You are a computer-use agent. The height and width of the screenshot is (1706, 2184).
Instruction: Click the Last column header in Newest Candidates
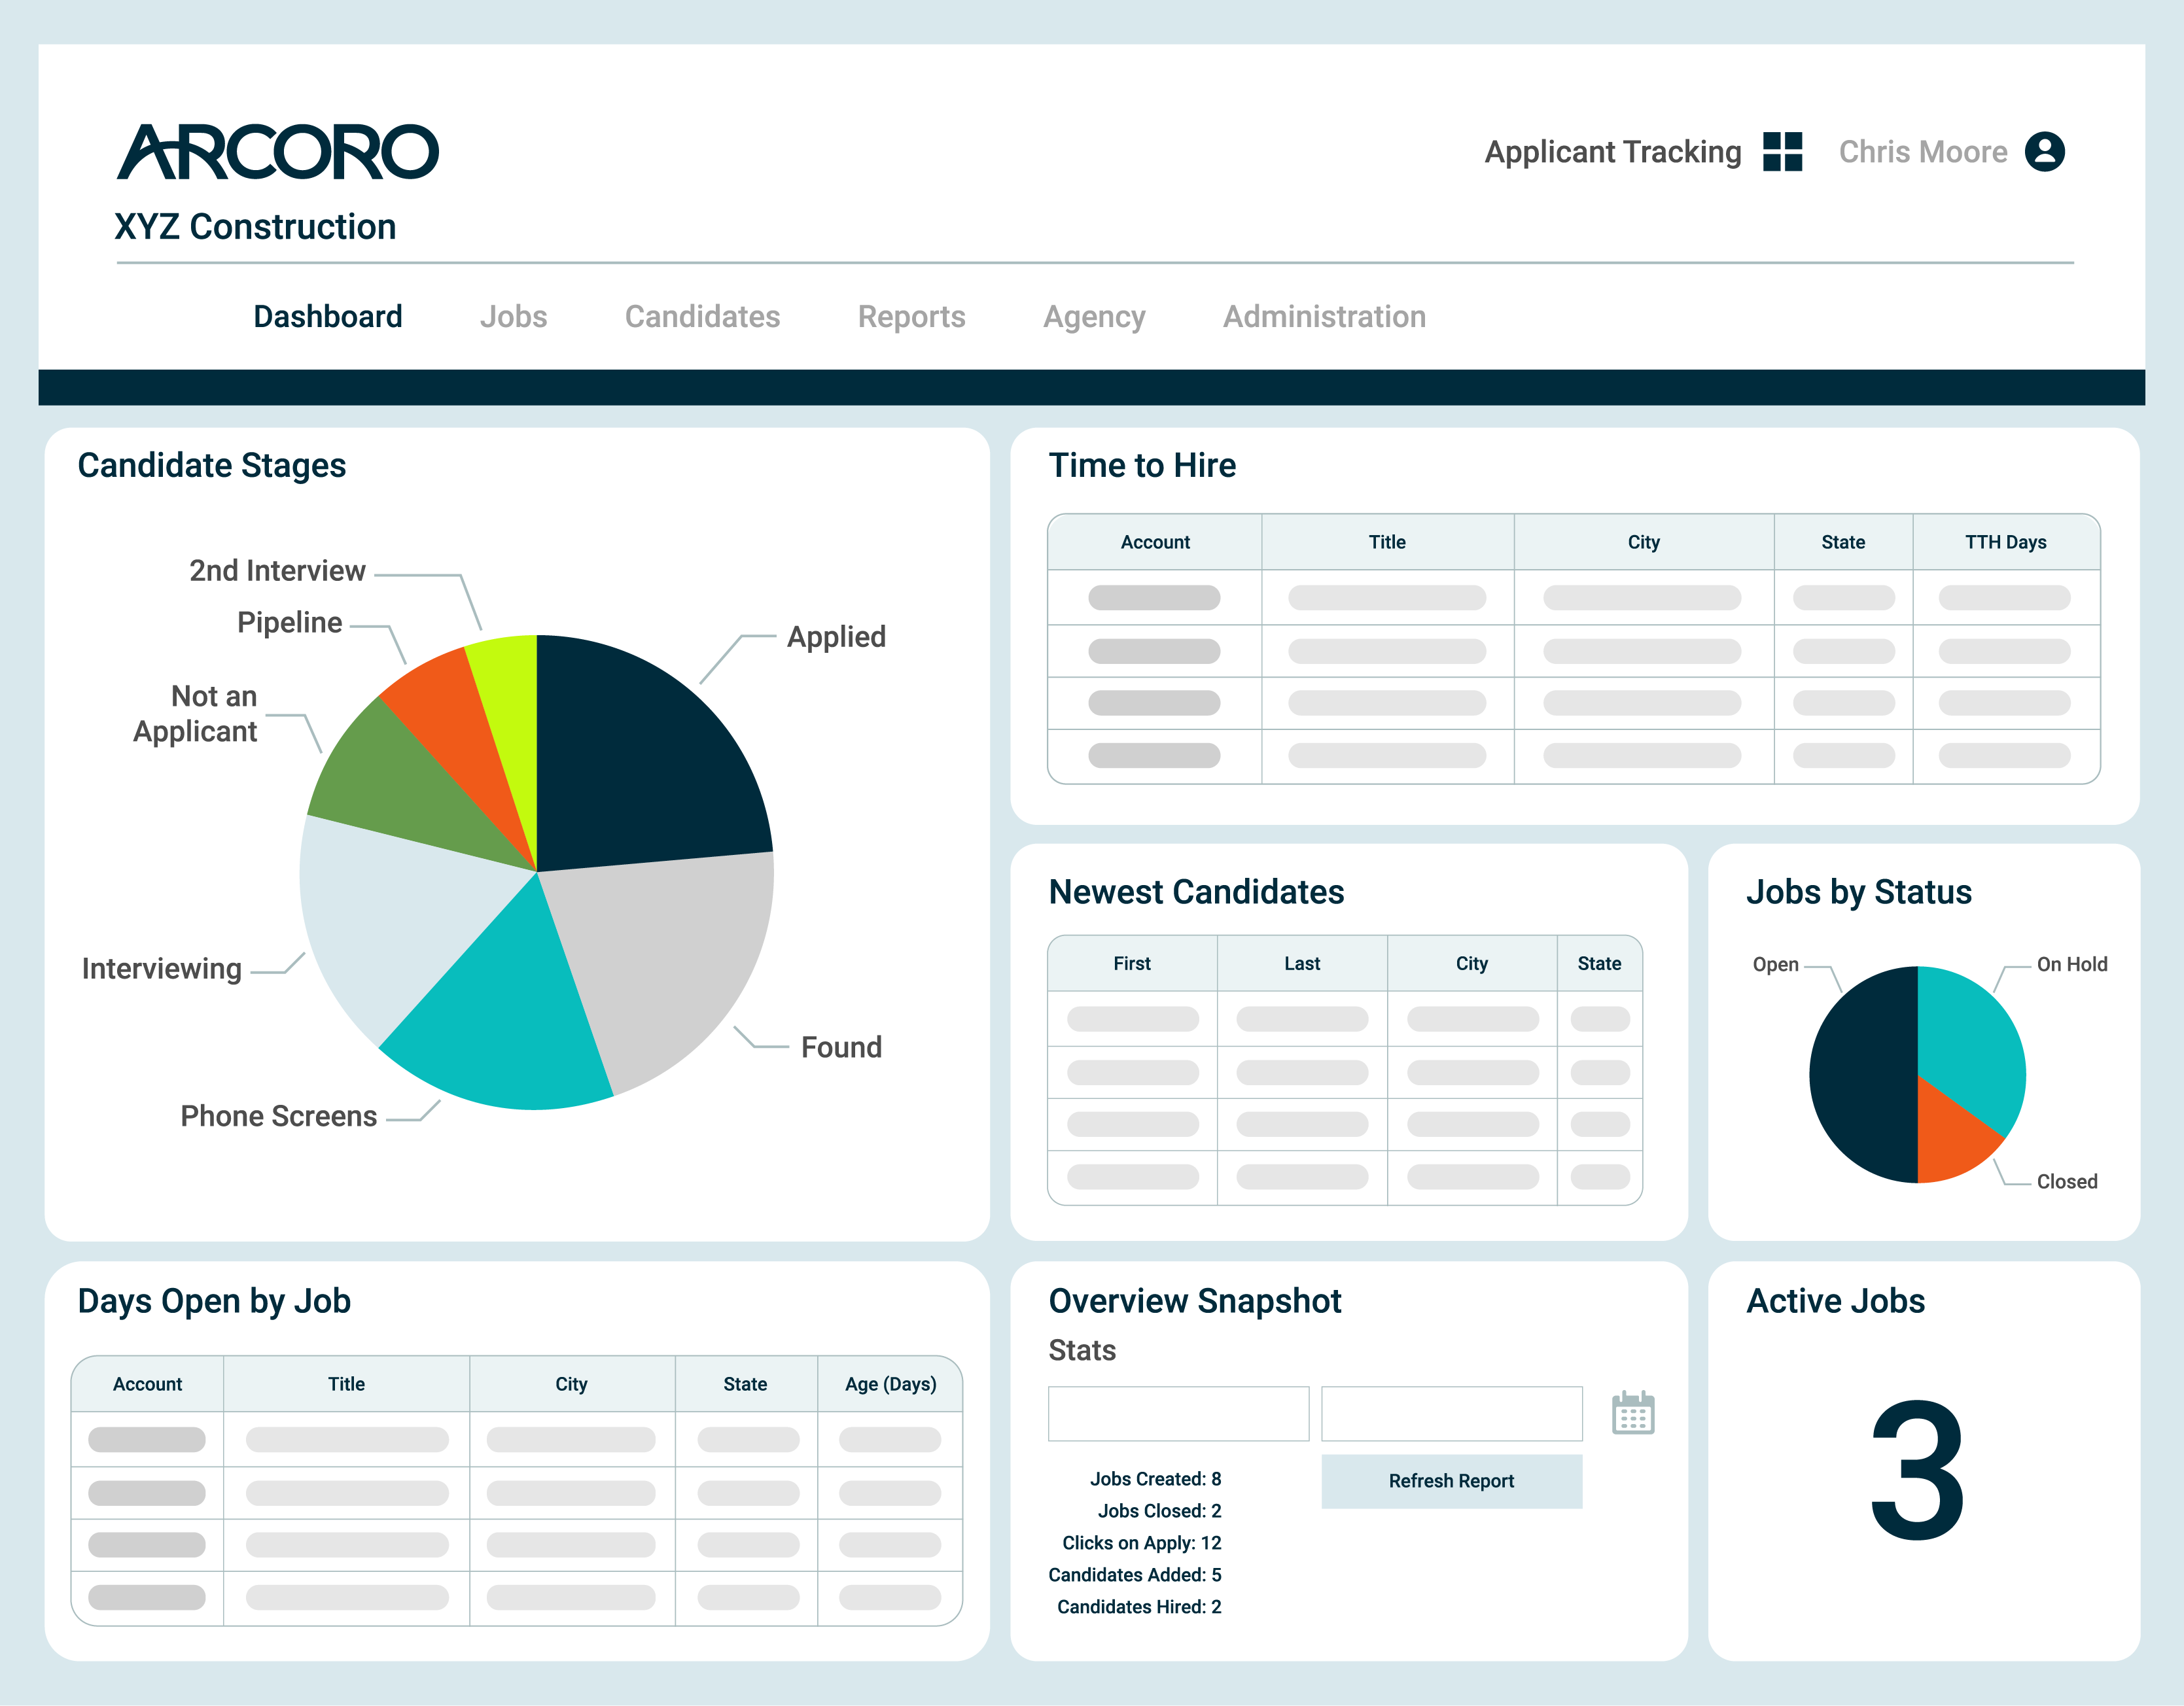pos(1302,963)
